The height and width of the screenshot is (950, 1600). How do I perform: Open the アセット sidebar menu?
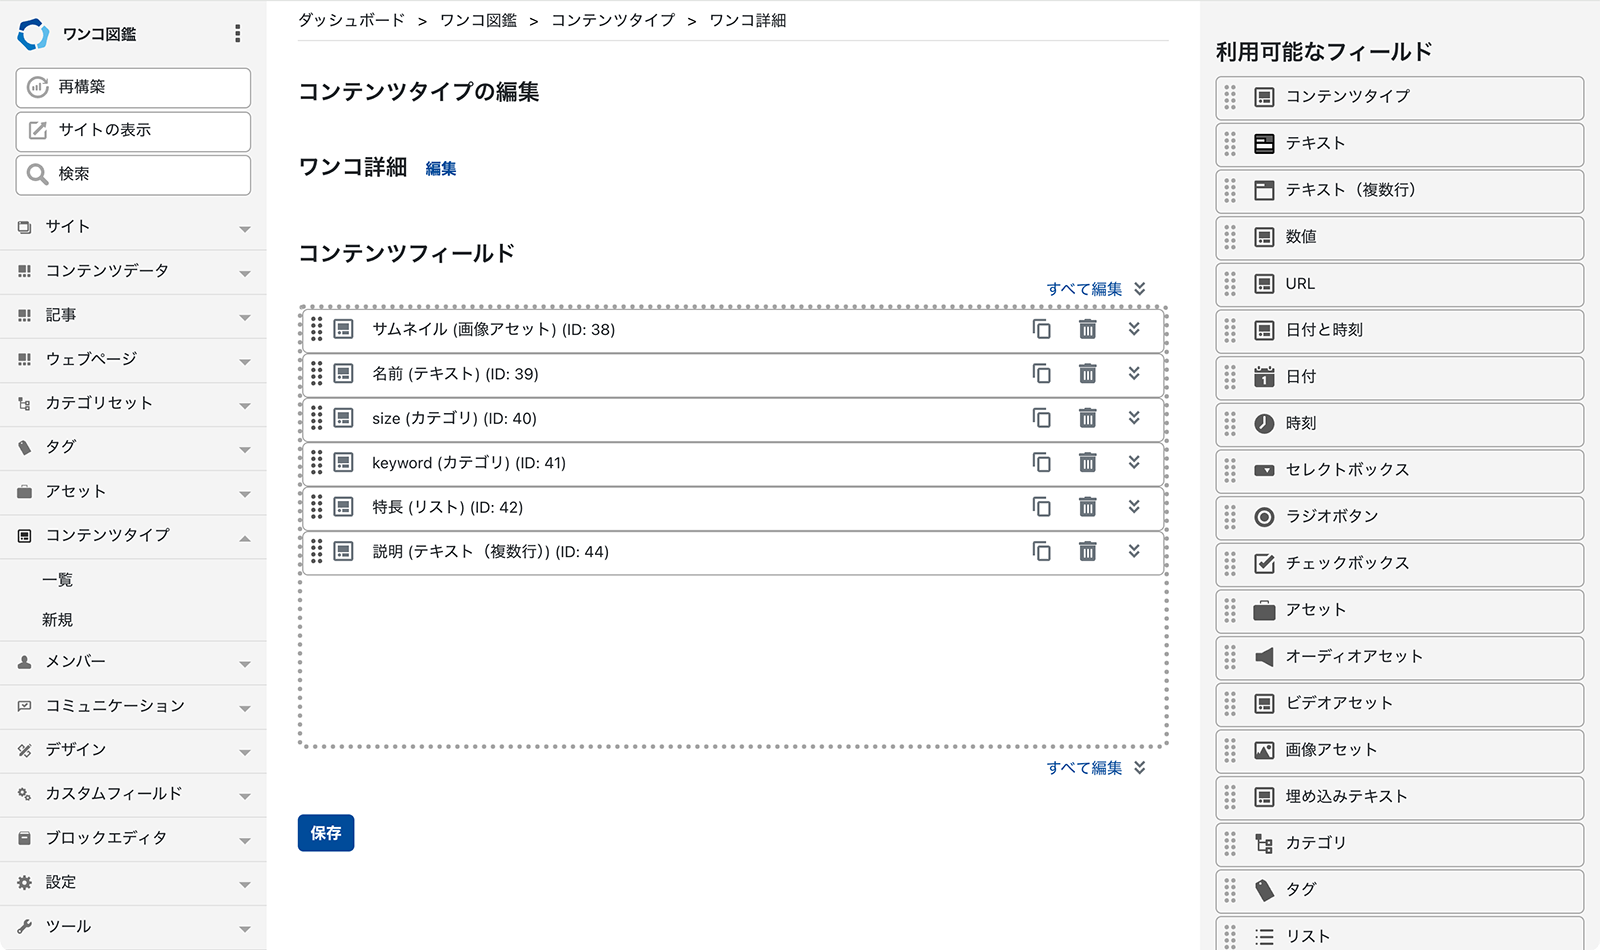[133, 492]
